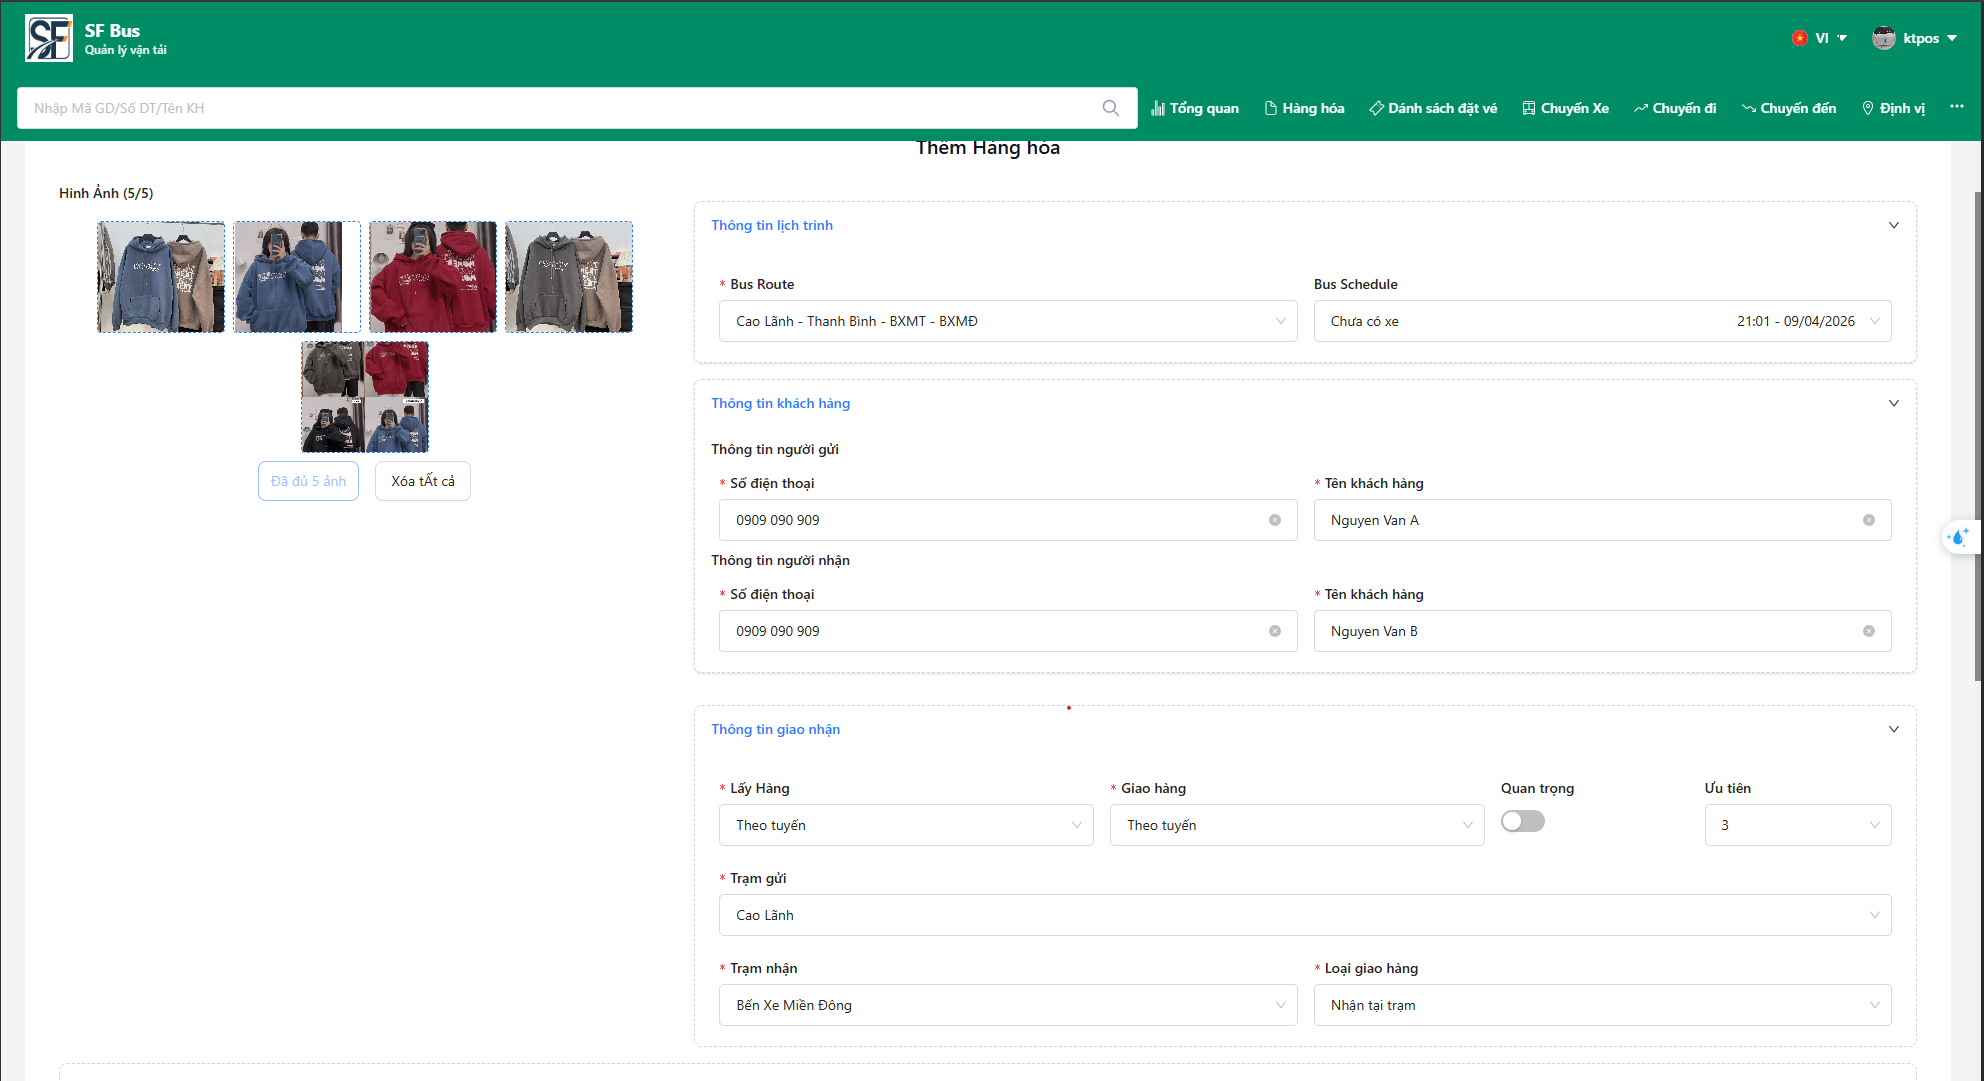
Task: Open the Loại giao hàng dropdown
Action: pyautogui.click(x=1601, y=1005)
